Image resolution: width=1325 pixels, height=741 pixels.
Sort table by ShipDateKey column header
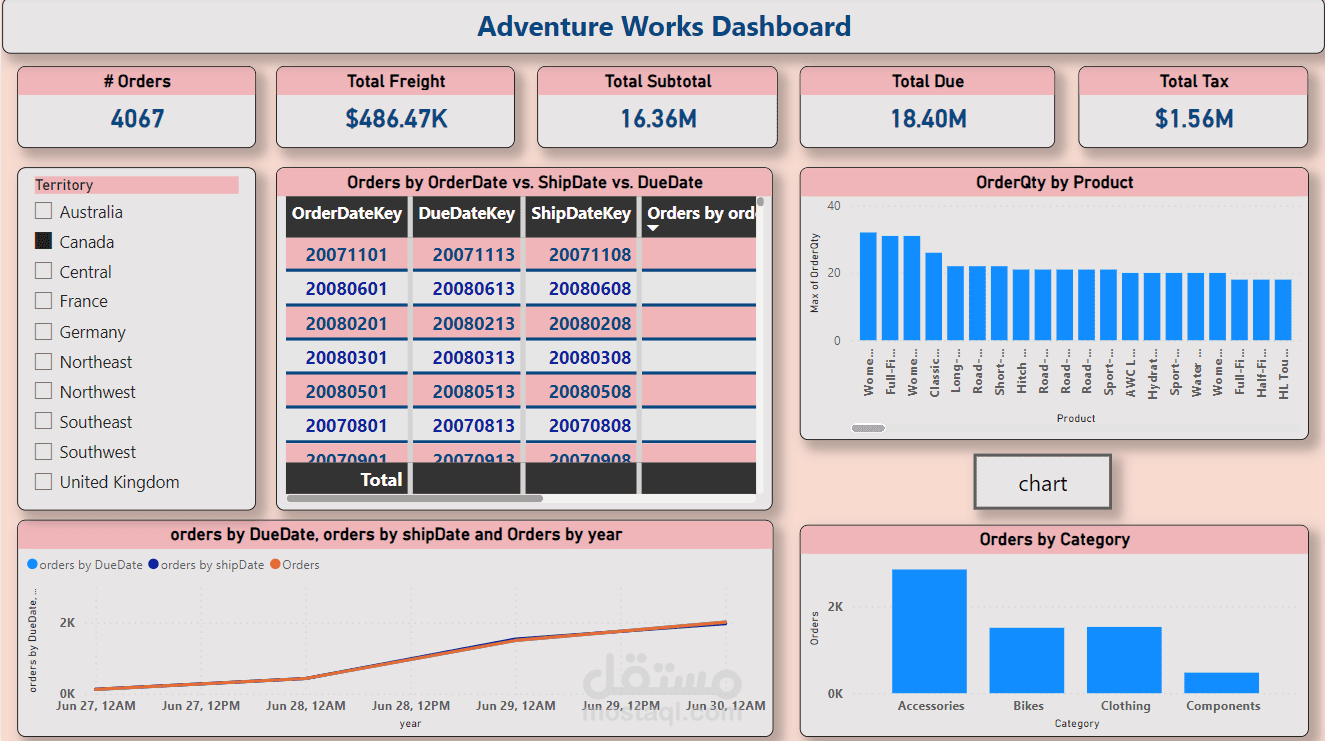point(581,213)
